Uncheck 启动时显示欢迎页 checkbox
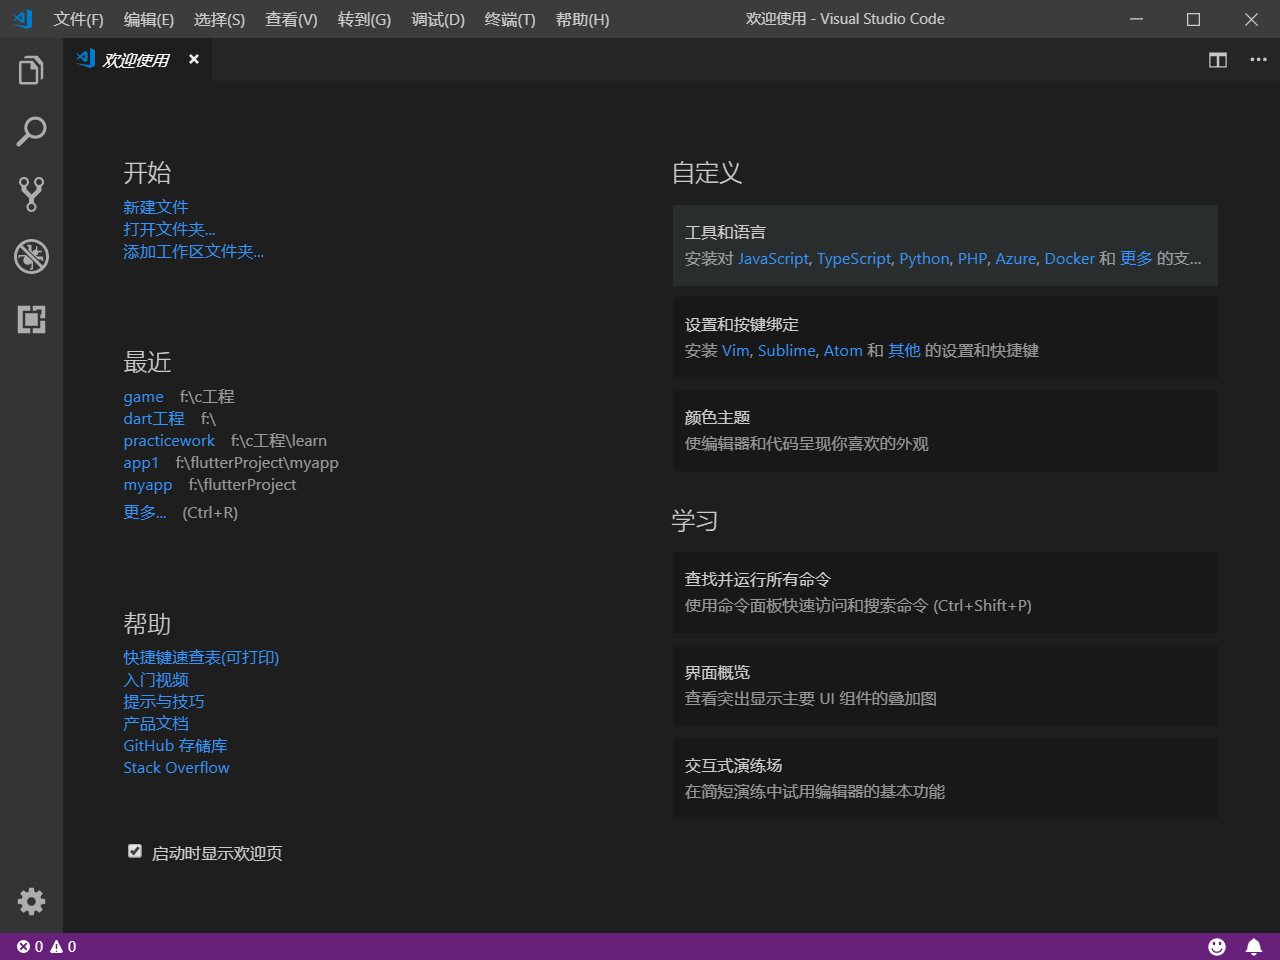Image resolution: width=1280 pixels, height=960 pixels. click(x=135, y=851)
